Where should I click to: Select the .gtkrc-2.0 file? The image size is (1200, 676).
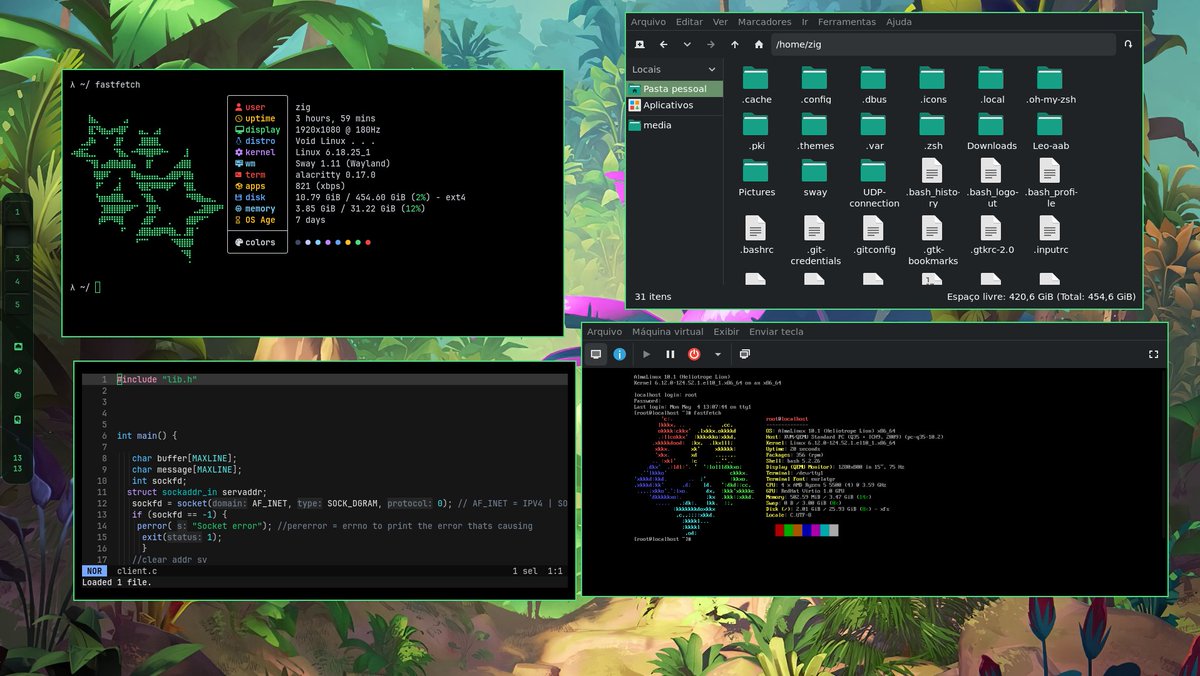(992, 236)
